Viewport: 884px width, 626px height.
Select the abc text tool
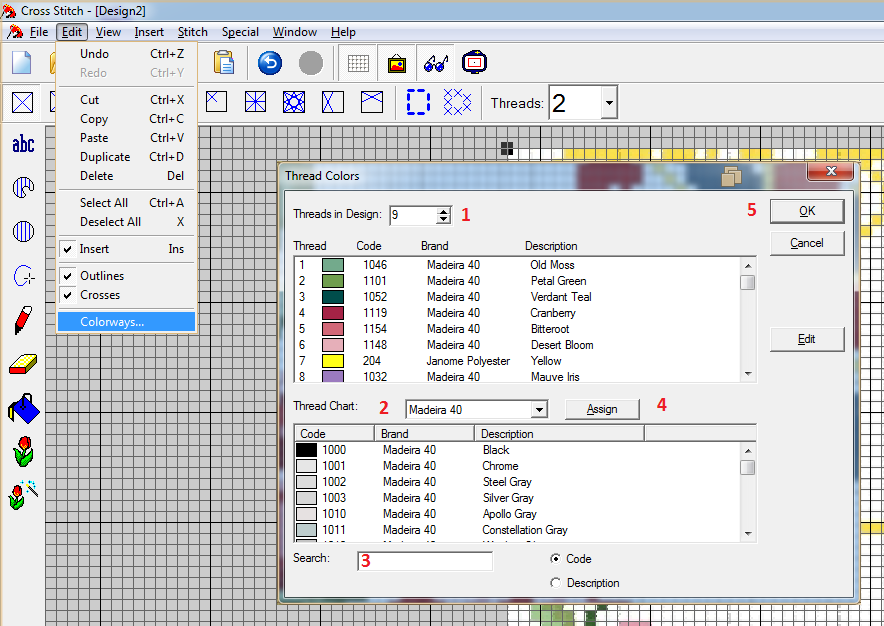pos(23,145)
